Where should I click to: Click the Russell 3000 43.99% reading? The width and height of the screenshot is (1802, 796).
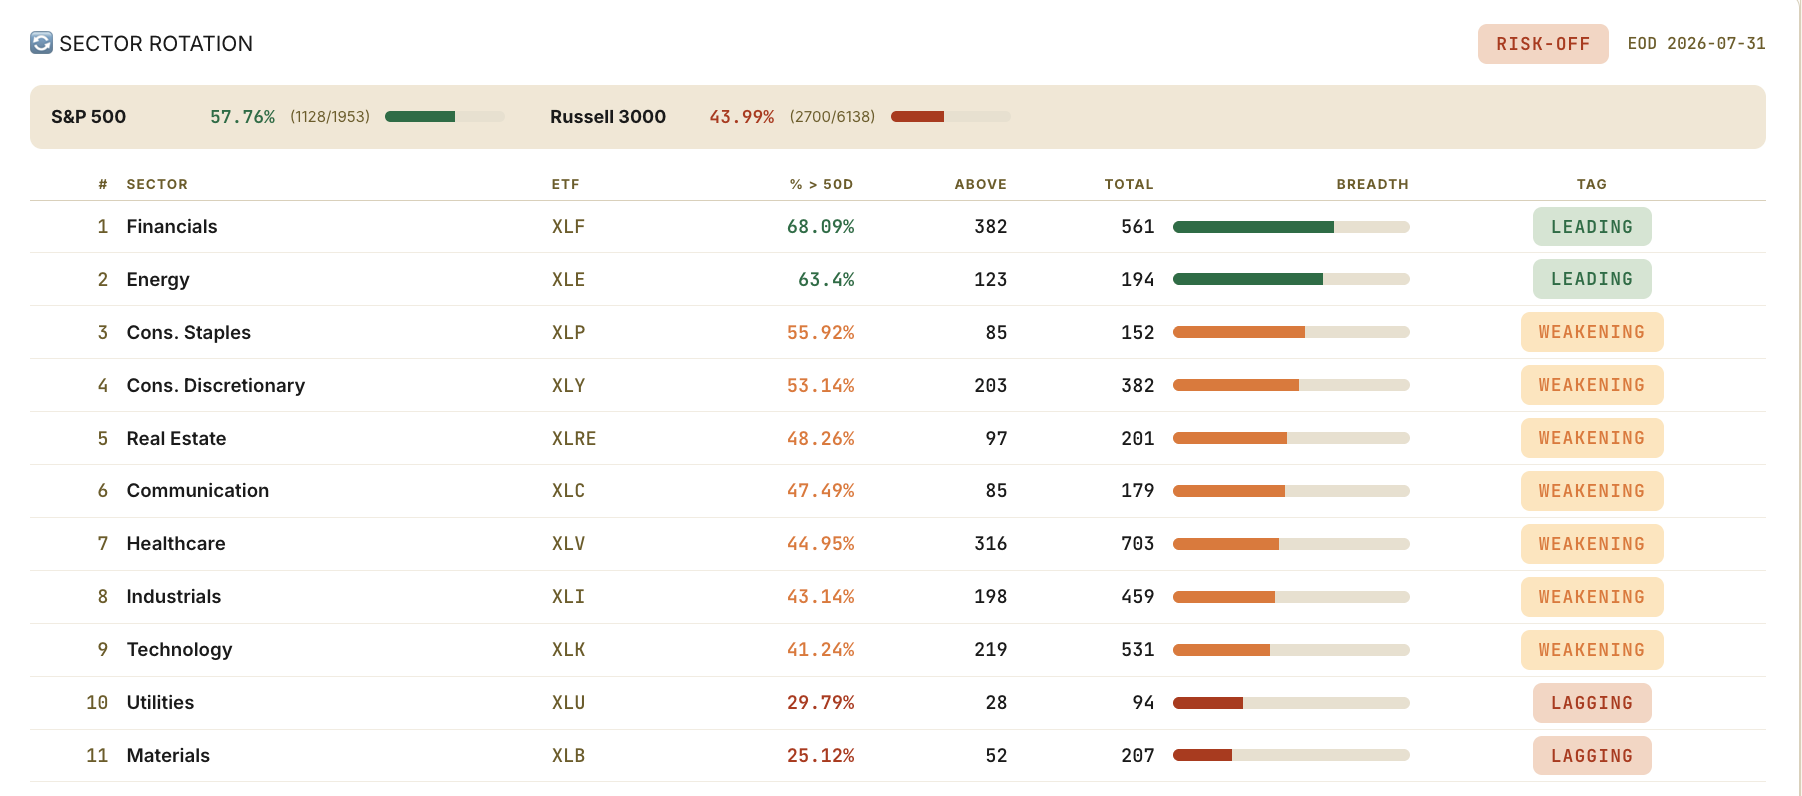point(742,117)
